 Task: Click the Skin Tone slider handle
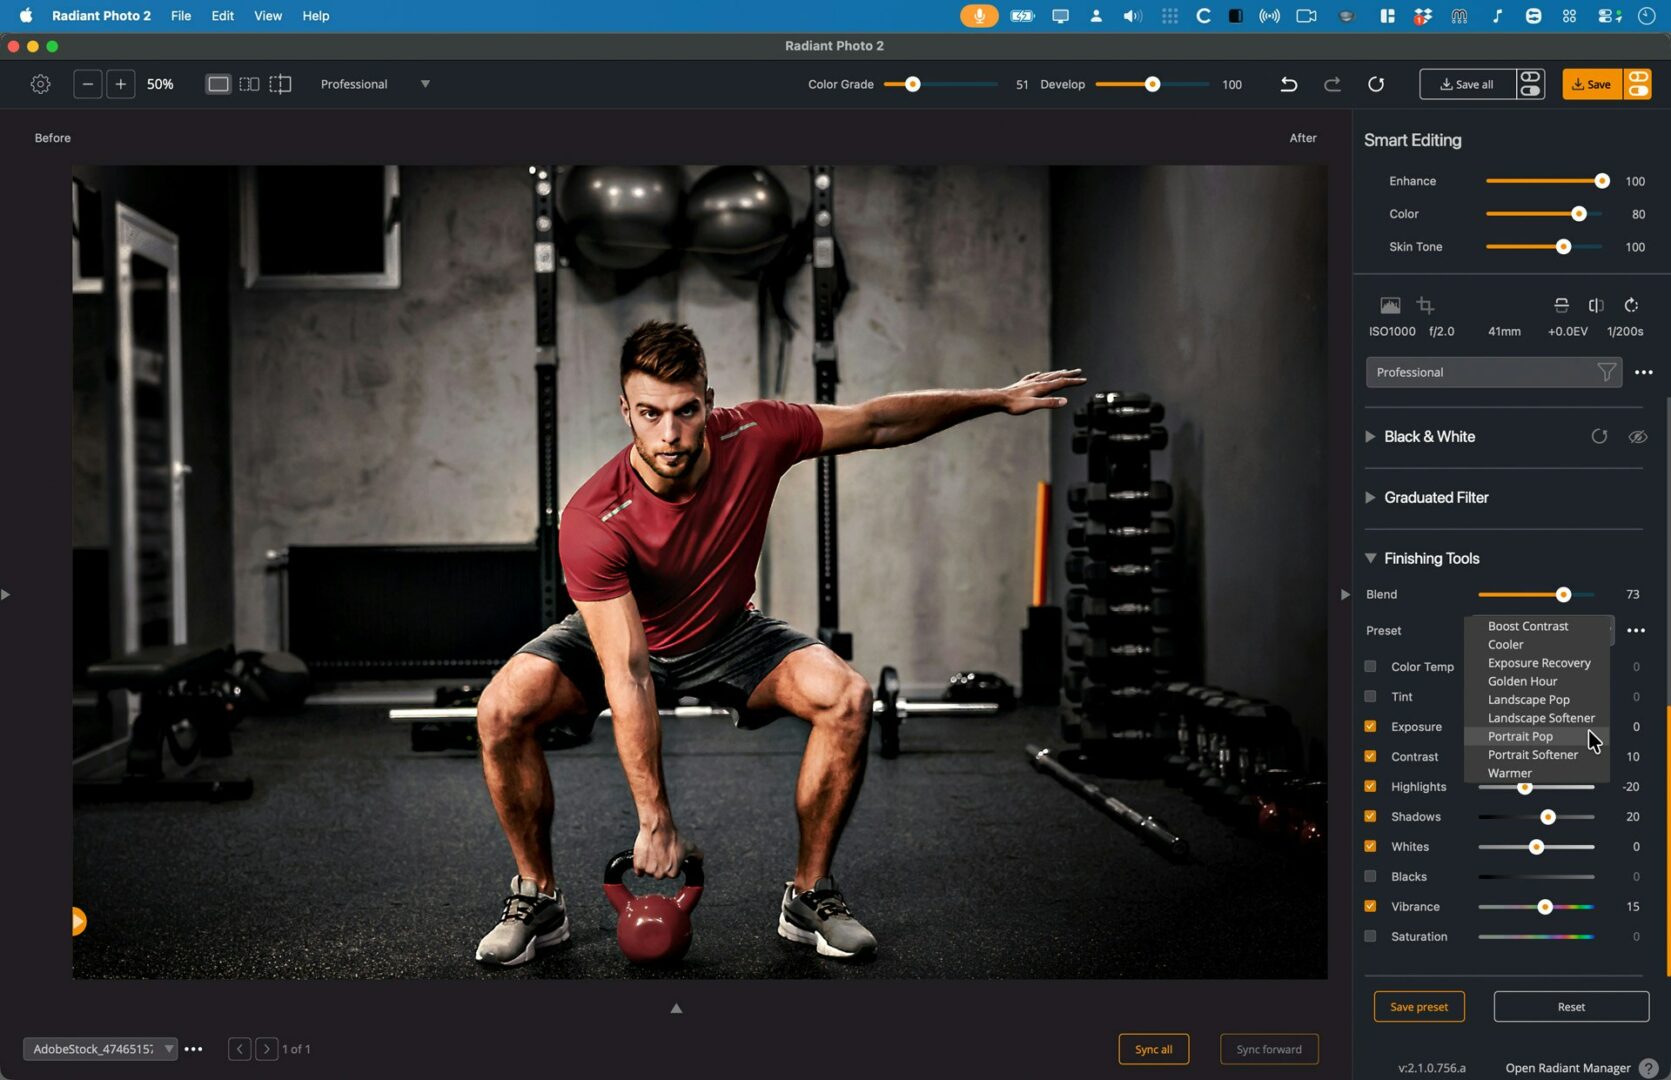click(1563, 247)
